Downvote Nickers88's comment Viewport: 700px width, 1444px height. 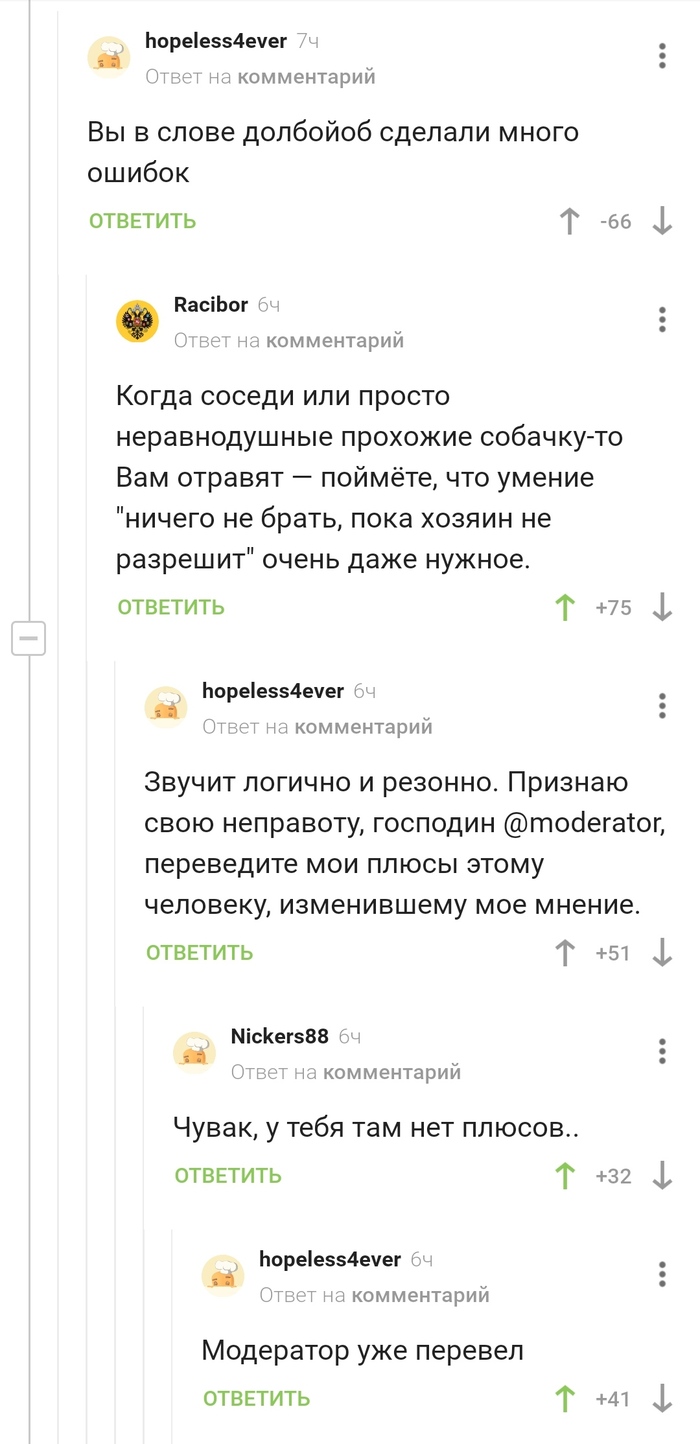click(x=660, y=1175)
